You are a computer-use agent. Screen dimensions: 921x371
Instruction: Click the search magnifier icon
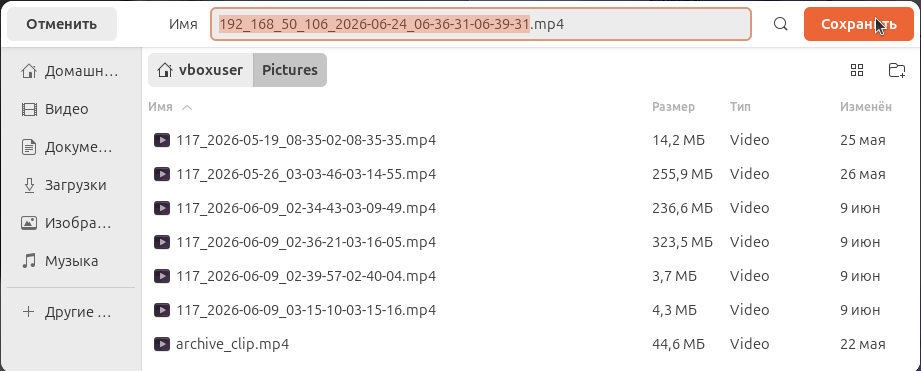[x=780, y=24]
